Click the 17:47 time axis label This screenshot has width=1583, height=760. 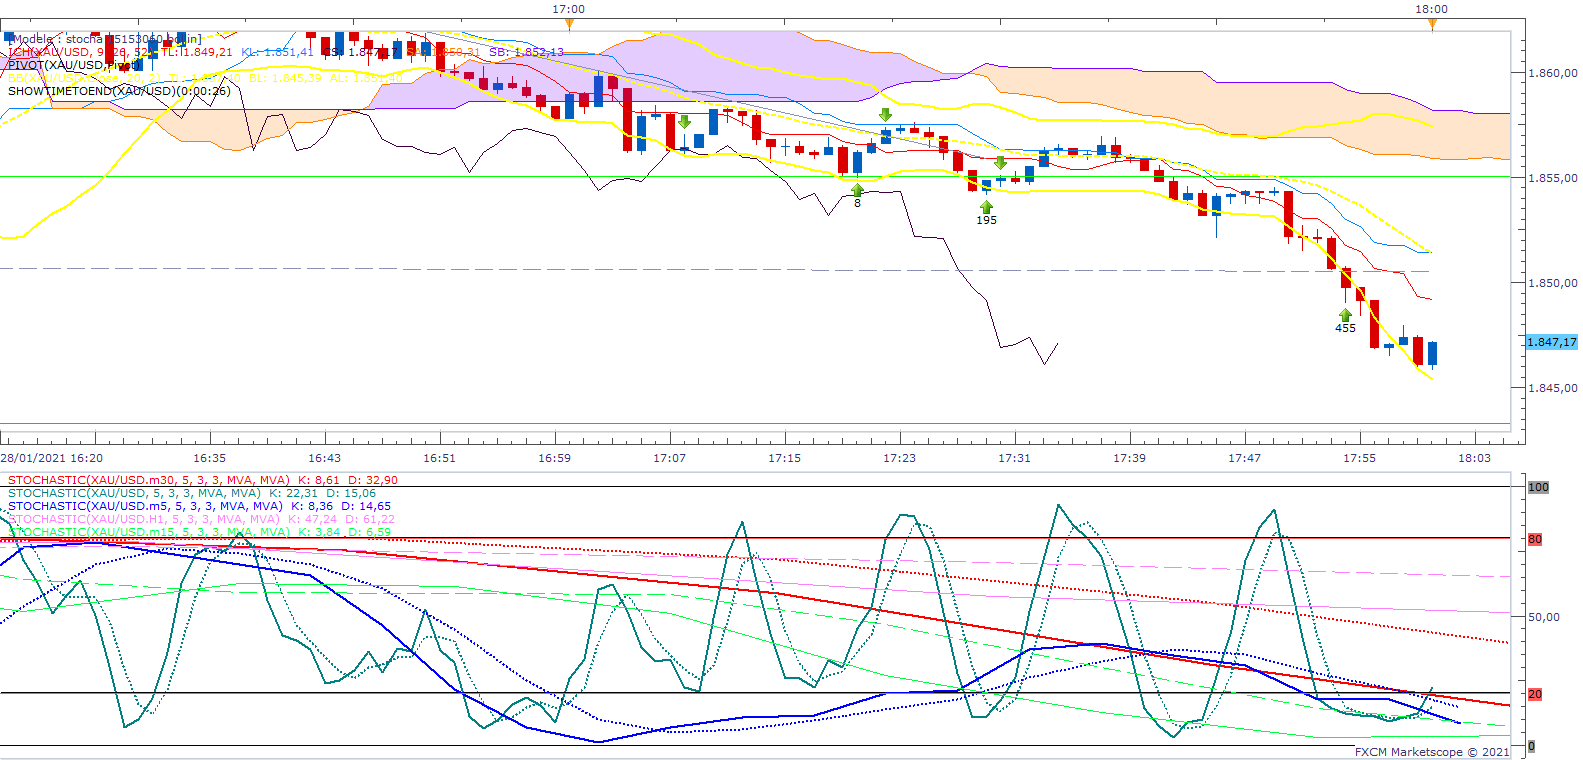click(1244, 458)
